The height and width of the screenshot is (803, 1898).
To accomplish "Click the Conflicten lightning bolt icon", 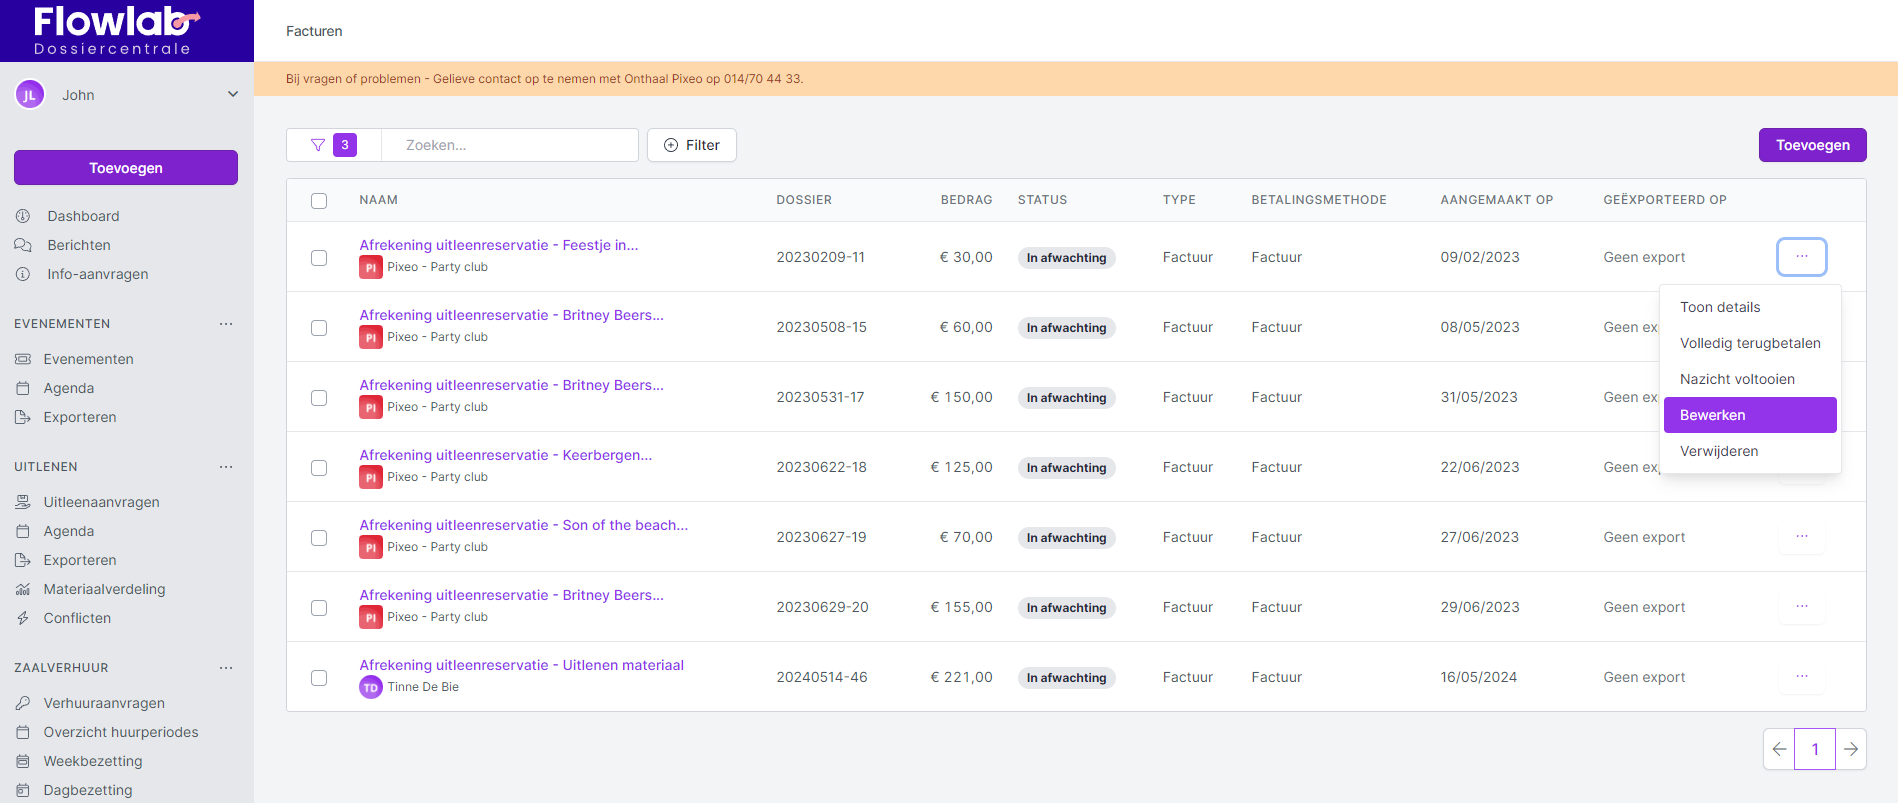I will (23, 618).
